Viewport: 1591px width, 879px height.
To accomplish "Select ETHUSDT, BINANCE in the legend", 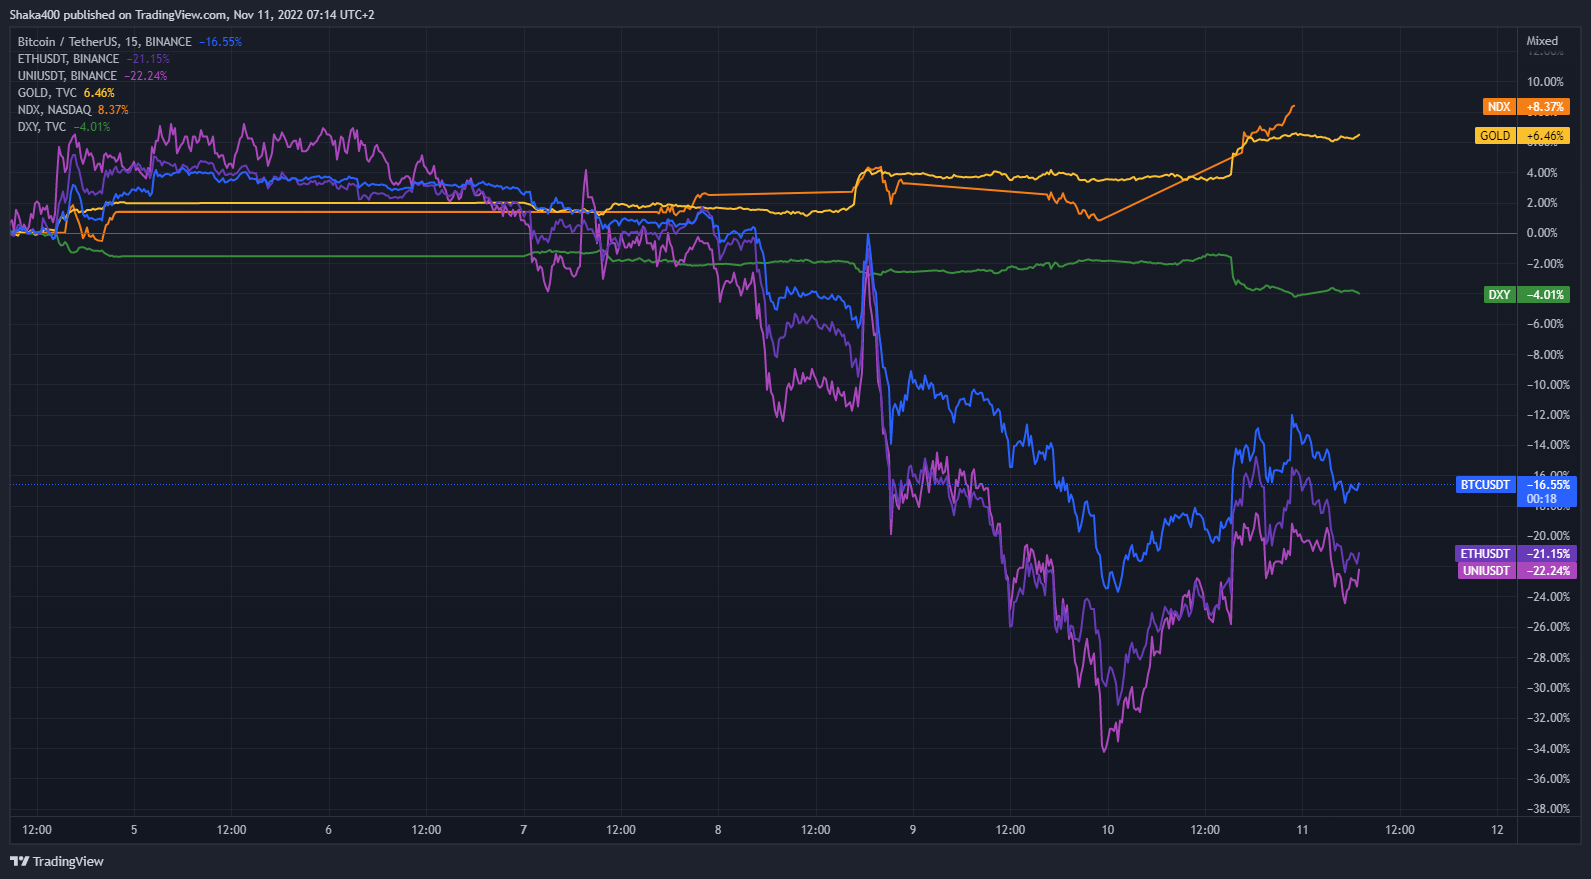I will 68,59.
